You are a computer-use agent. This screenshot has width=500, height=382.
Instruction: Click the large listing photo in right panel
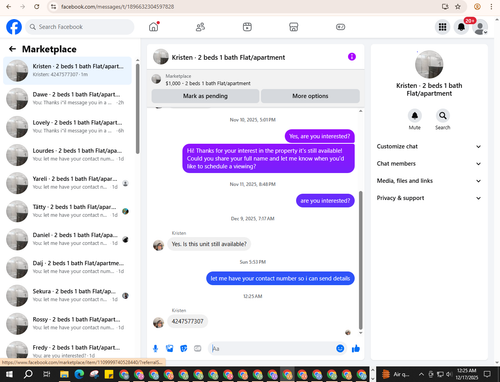coord(429,64)
